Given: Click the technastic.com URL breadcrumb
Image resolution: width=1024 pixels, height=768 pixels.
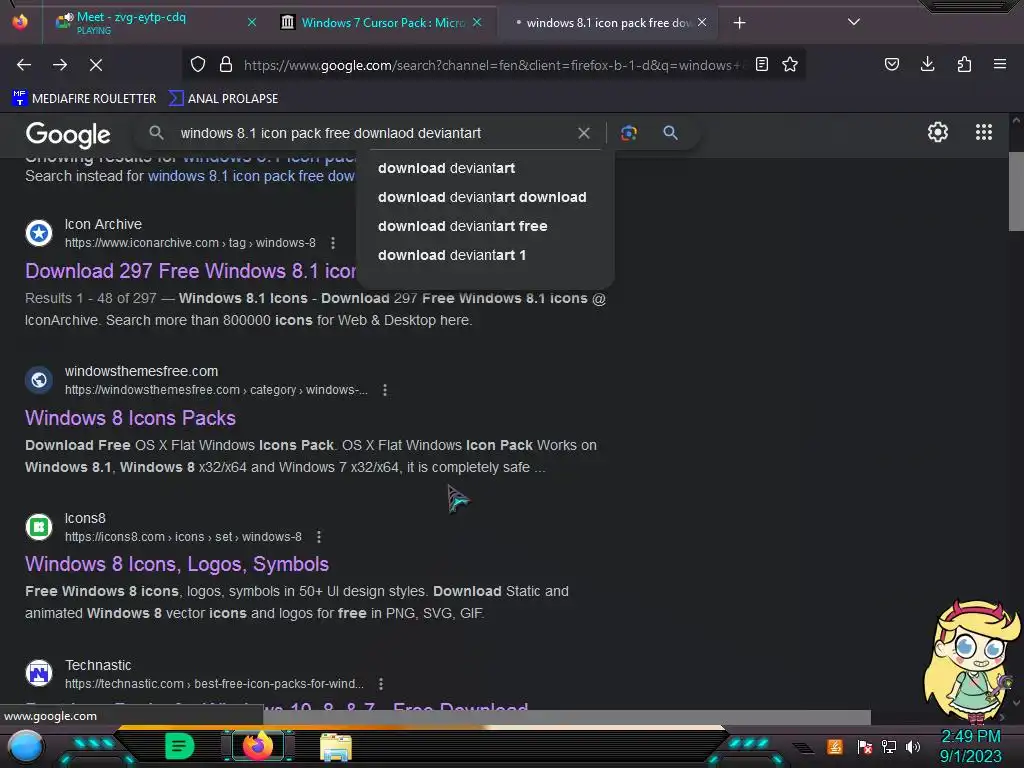Looking at the screenshot, I should point(214,684).
